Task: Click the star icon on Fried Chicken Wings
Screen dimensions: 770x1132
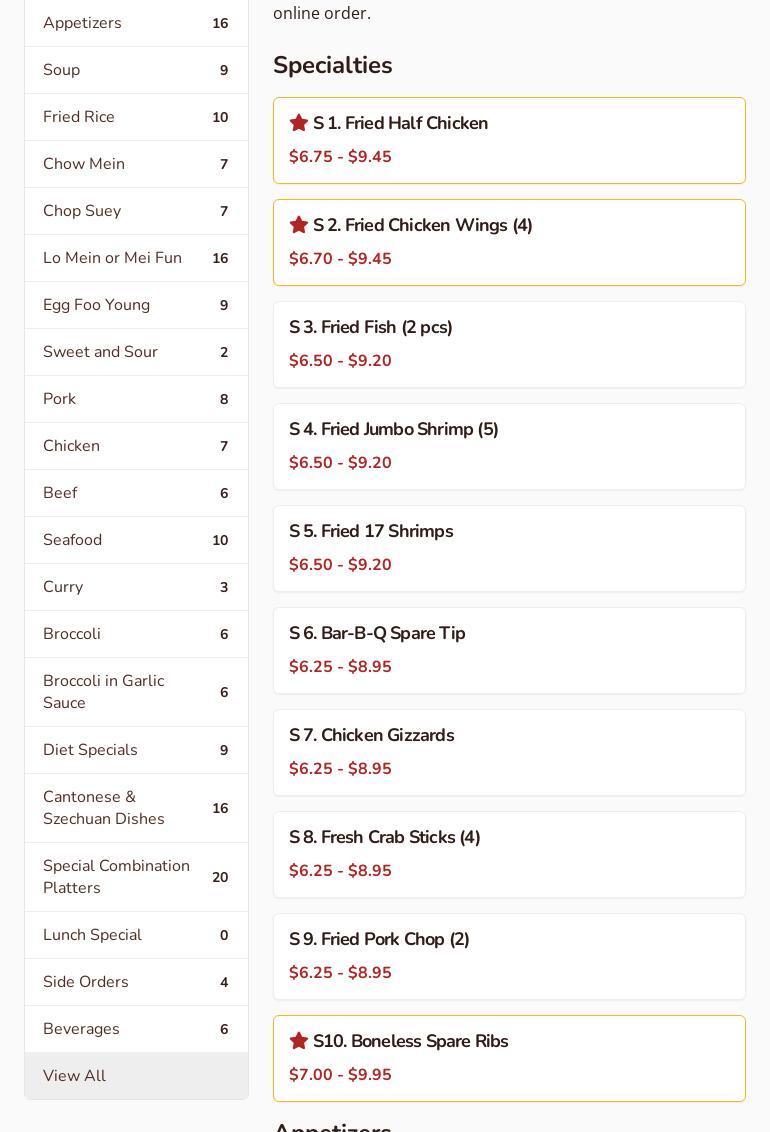Action: (298, 225)
